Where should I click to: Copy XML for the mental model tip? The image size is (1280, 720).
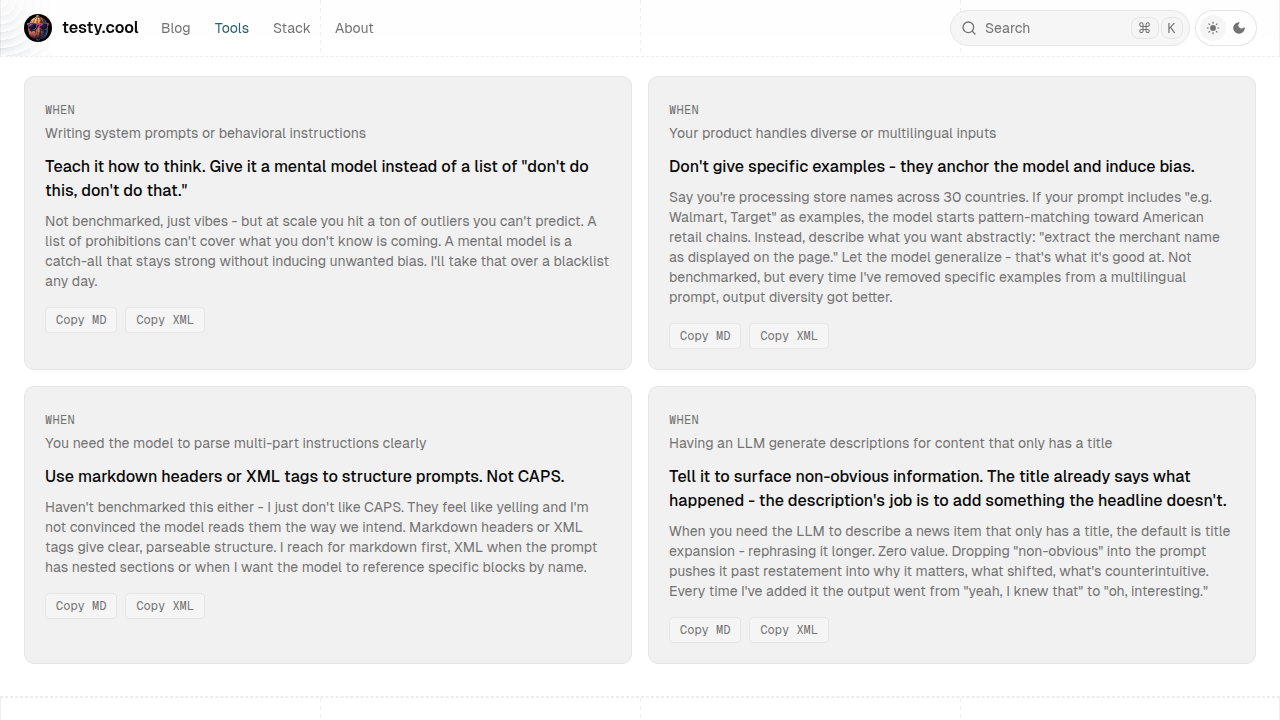[165, 320]
